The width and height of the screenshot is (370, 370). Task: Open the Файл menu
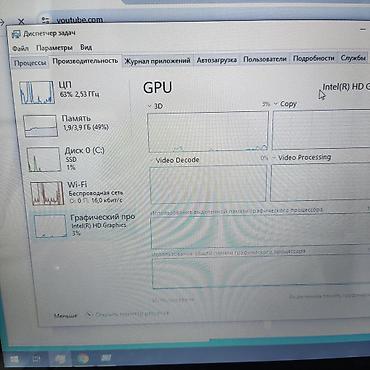click(20, 48)
